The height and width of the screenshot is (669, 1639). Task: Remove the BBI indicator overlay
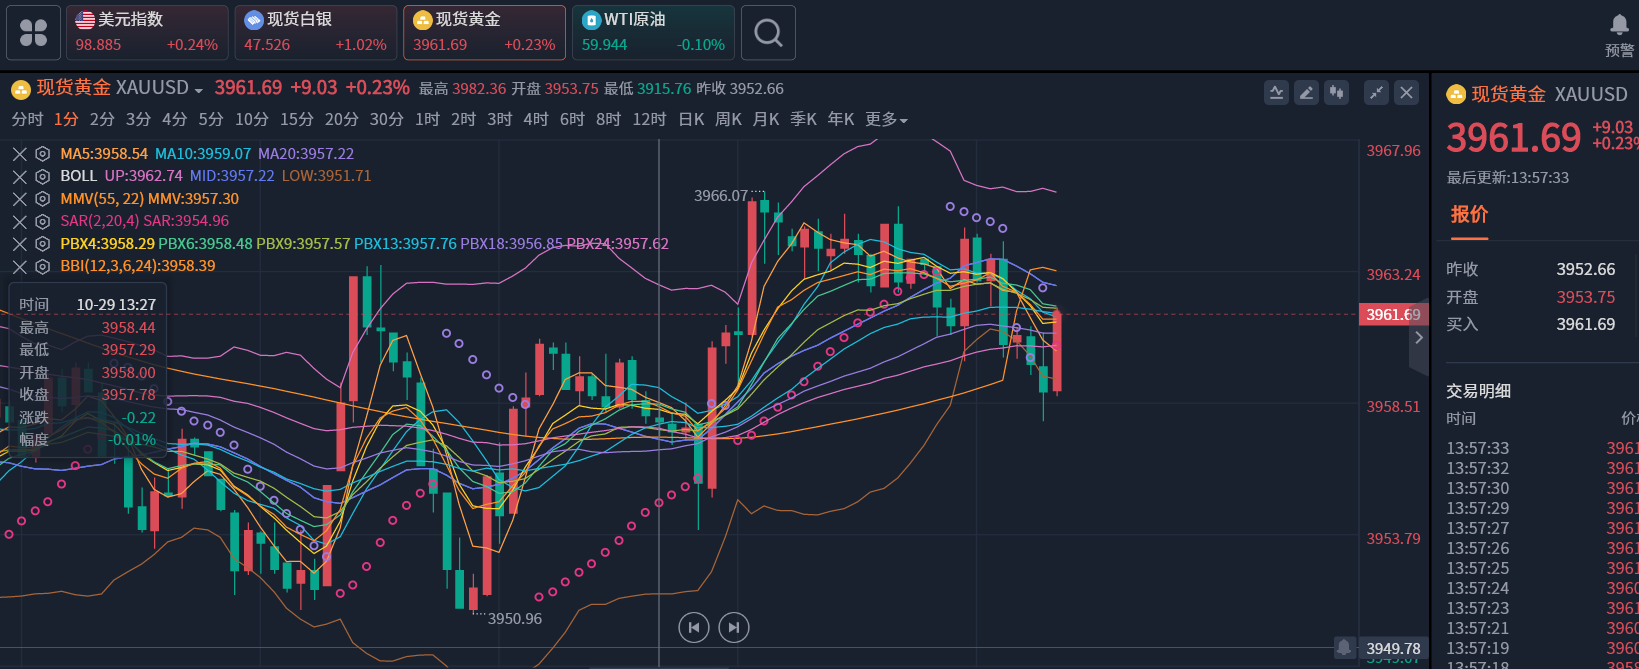19,266
